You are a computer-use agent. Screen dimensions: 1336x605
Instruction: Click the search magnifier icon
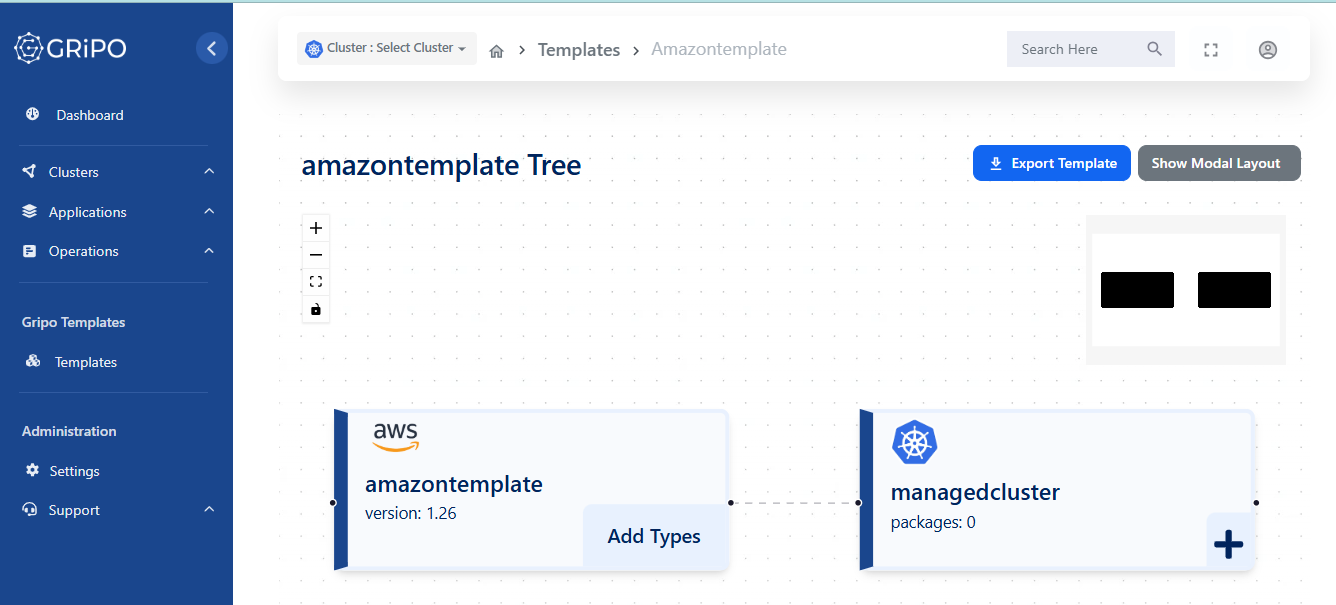click(1154, 49)
